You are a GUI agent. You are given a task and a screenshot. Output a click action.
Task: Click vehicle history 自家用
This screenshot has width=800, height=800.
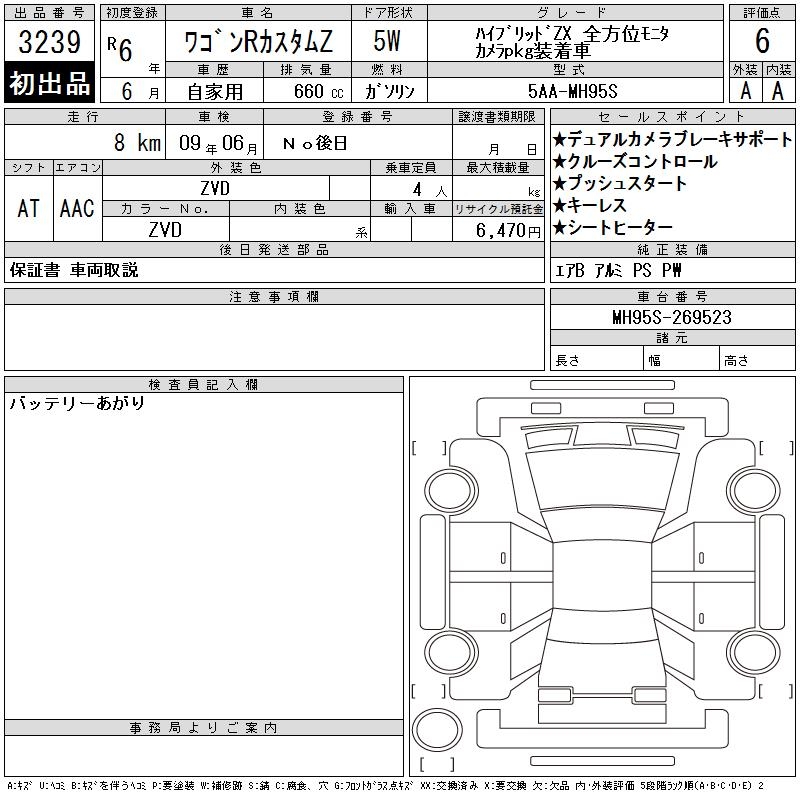(x=215, y=92)
